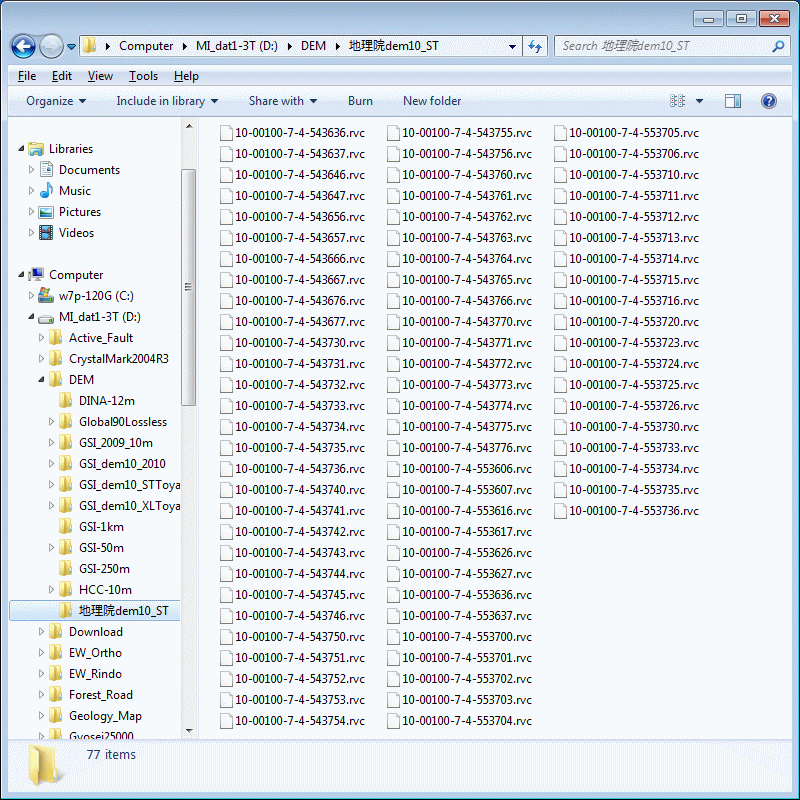Screen dimensions: 800x800
Task: Open the address bar history dropdown
Action: 512,46
